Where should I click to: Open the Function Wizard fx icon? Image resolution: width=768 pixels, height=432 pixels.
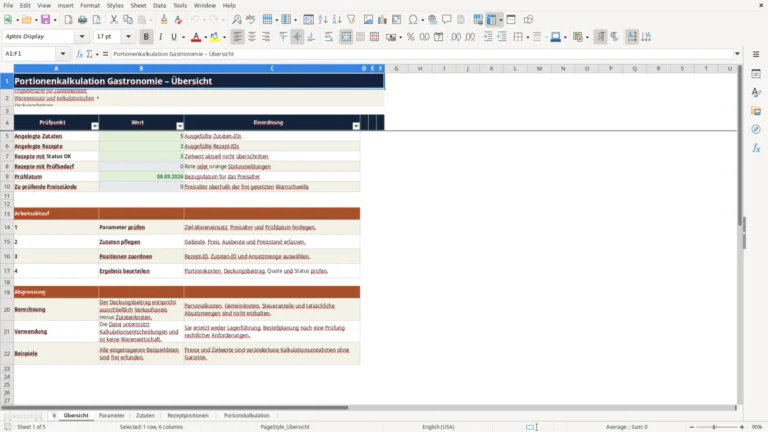[x=79, y=54]
